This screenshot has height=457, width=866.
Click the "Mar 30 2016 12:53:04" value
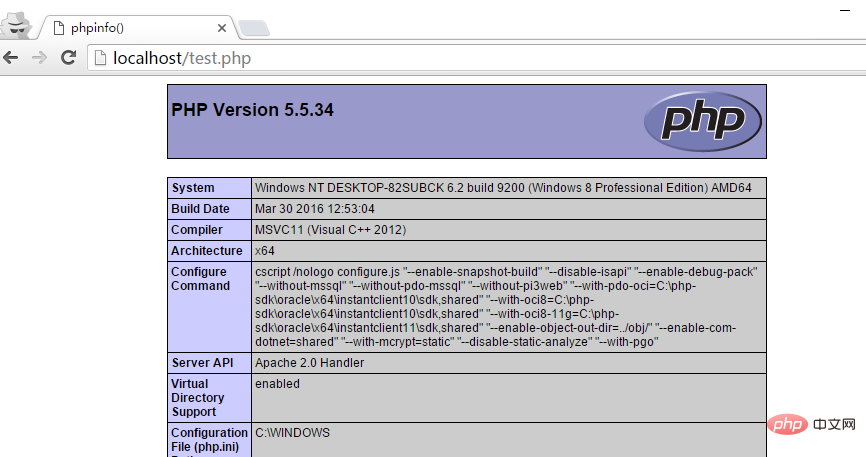[x=315, y=209]
